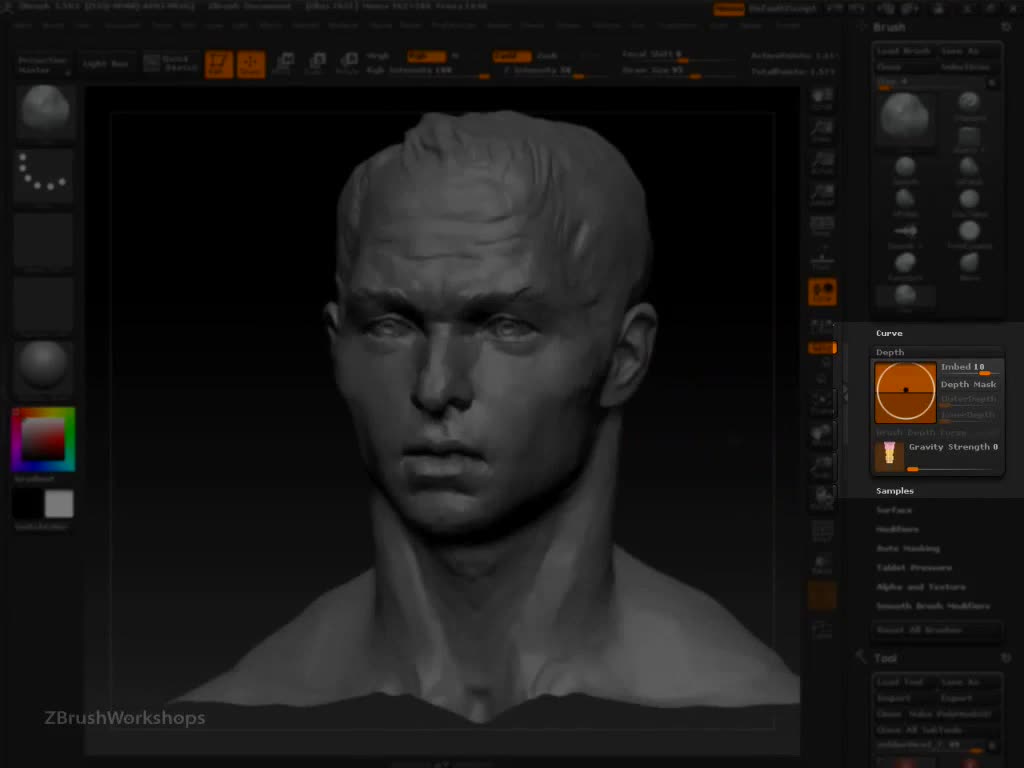
Task: Select the Scale transform icon in the toolbar
Action: click(316, 64)
